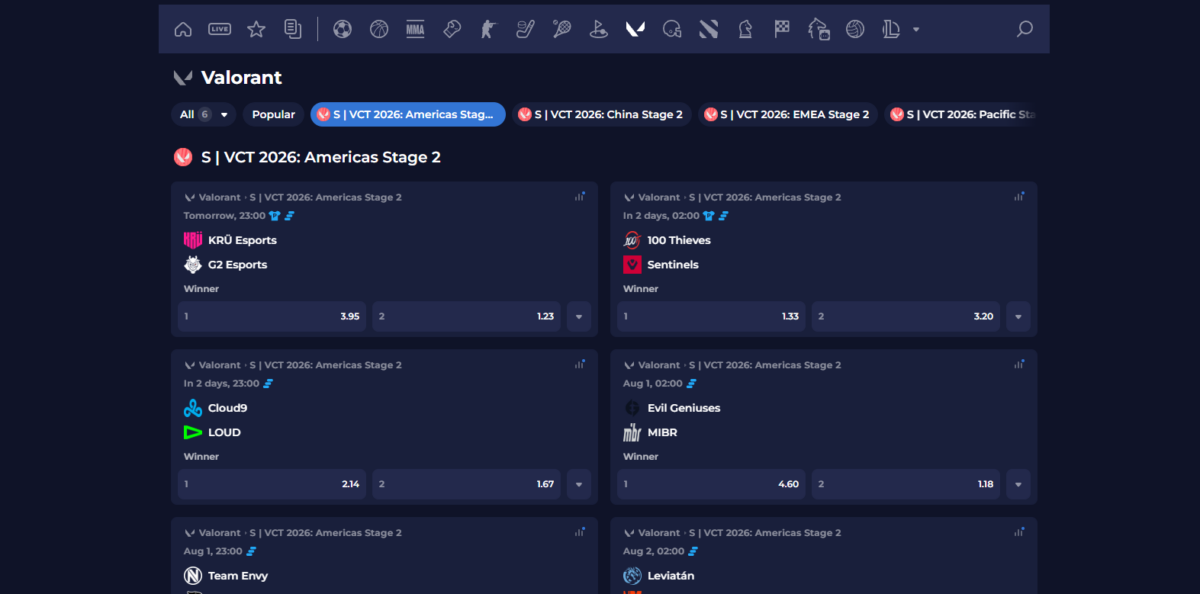The image size is (1200, 594).
Task: Select VCT 2026: EMEA Stage 2 tab
Action: click(x=788, y=114)
